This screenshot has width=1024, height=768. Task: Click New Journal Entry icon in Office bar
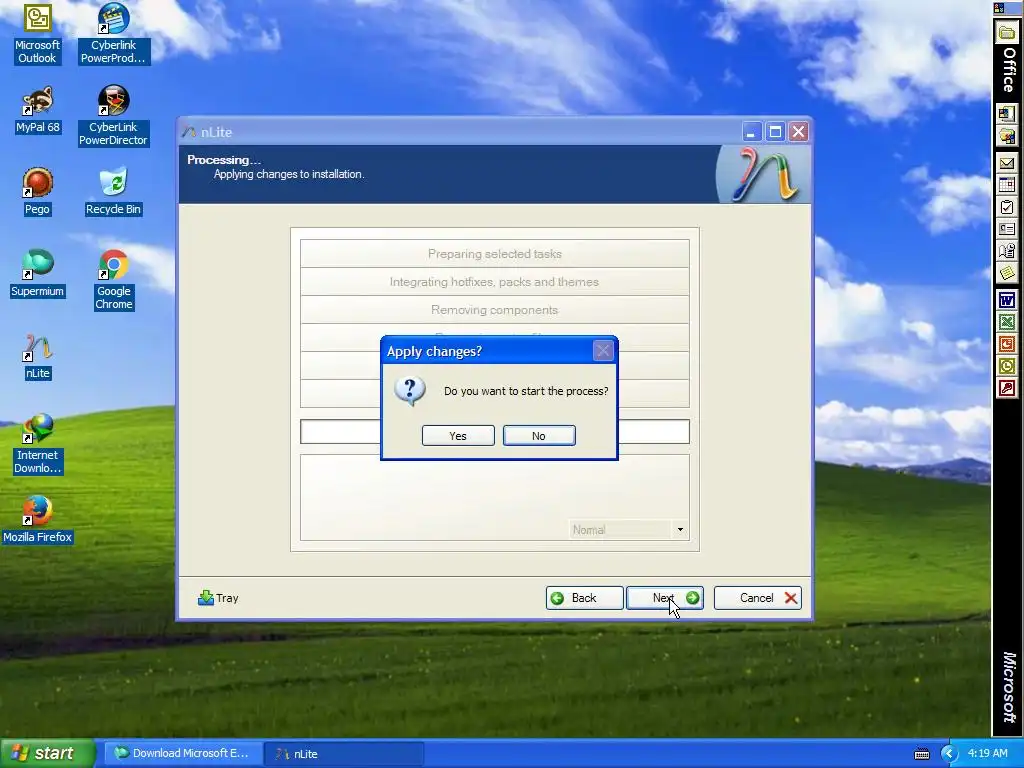(x=1007, y=251)
